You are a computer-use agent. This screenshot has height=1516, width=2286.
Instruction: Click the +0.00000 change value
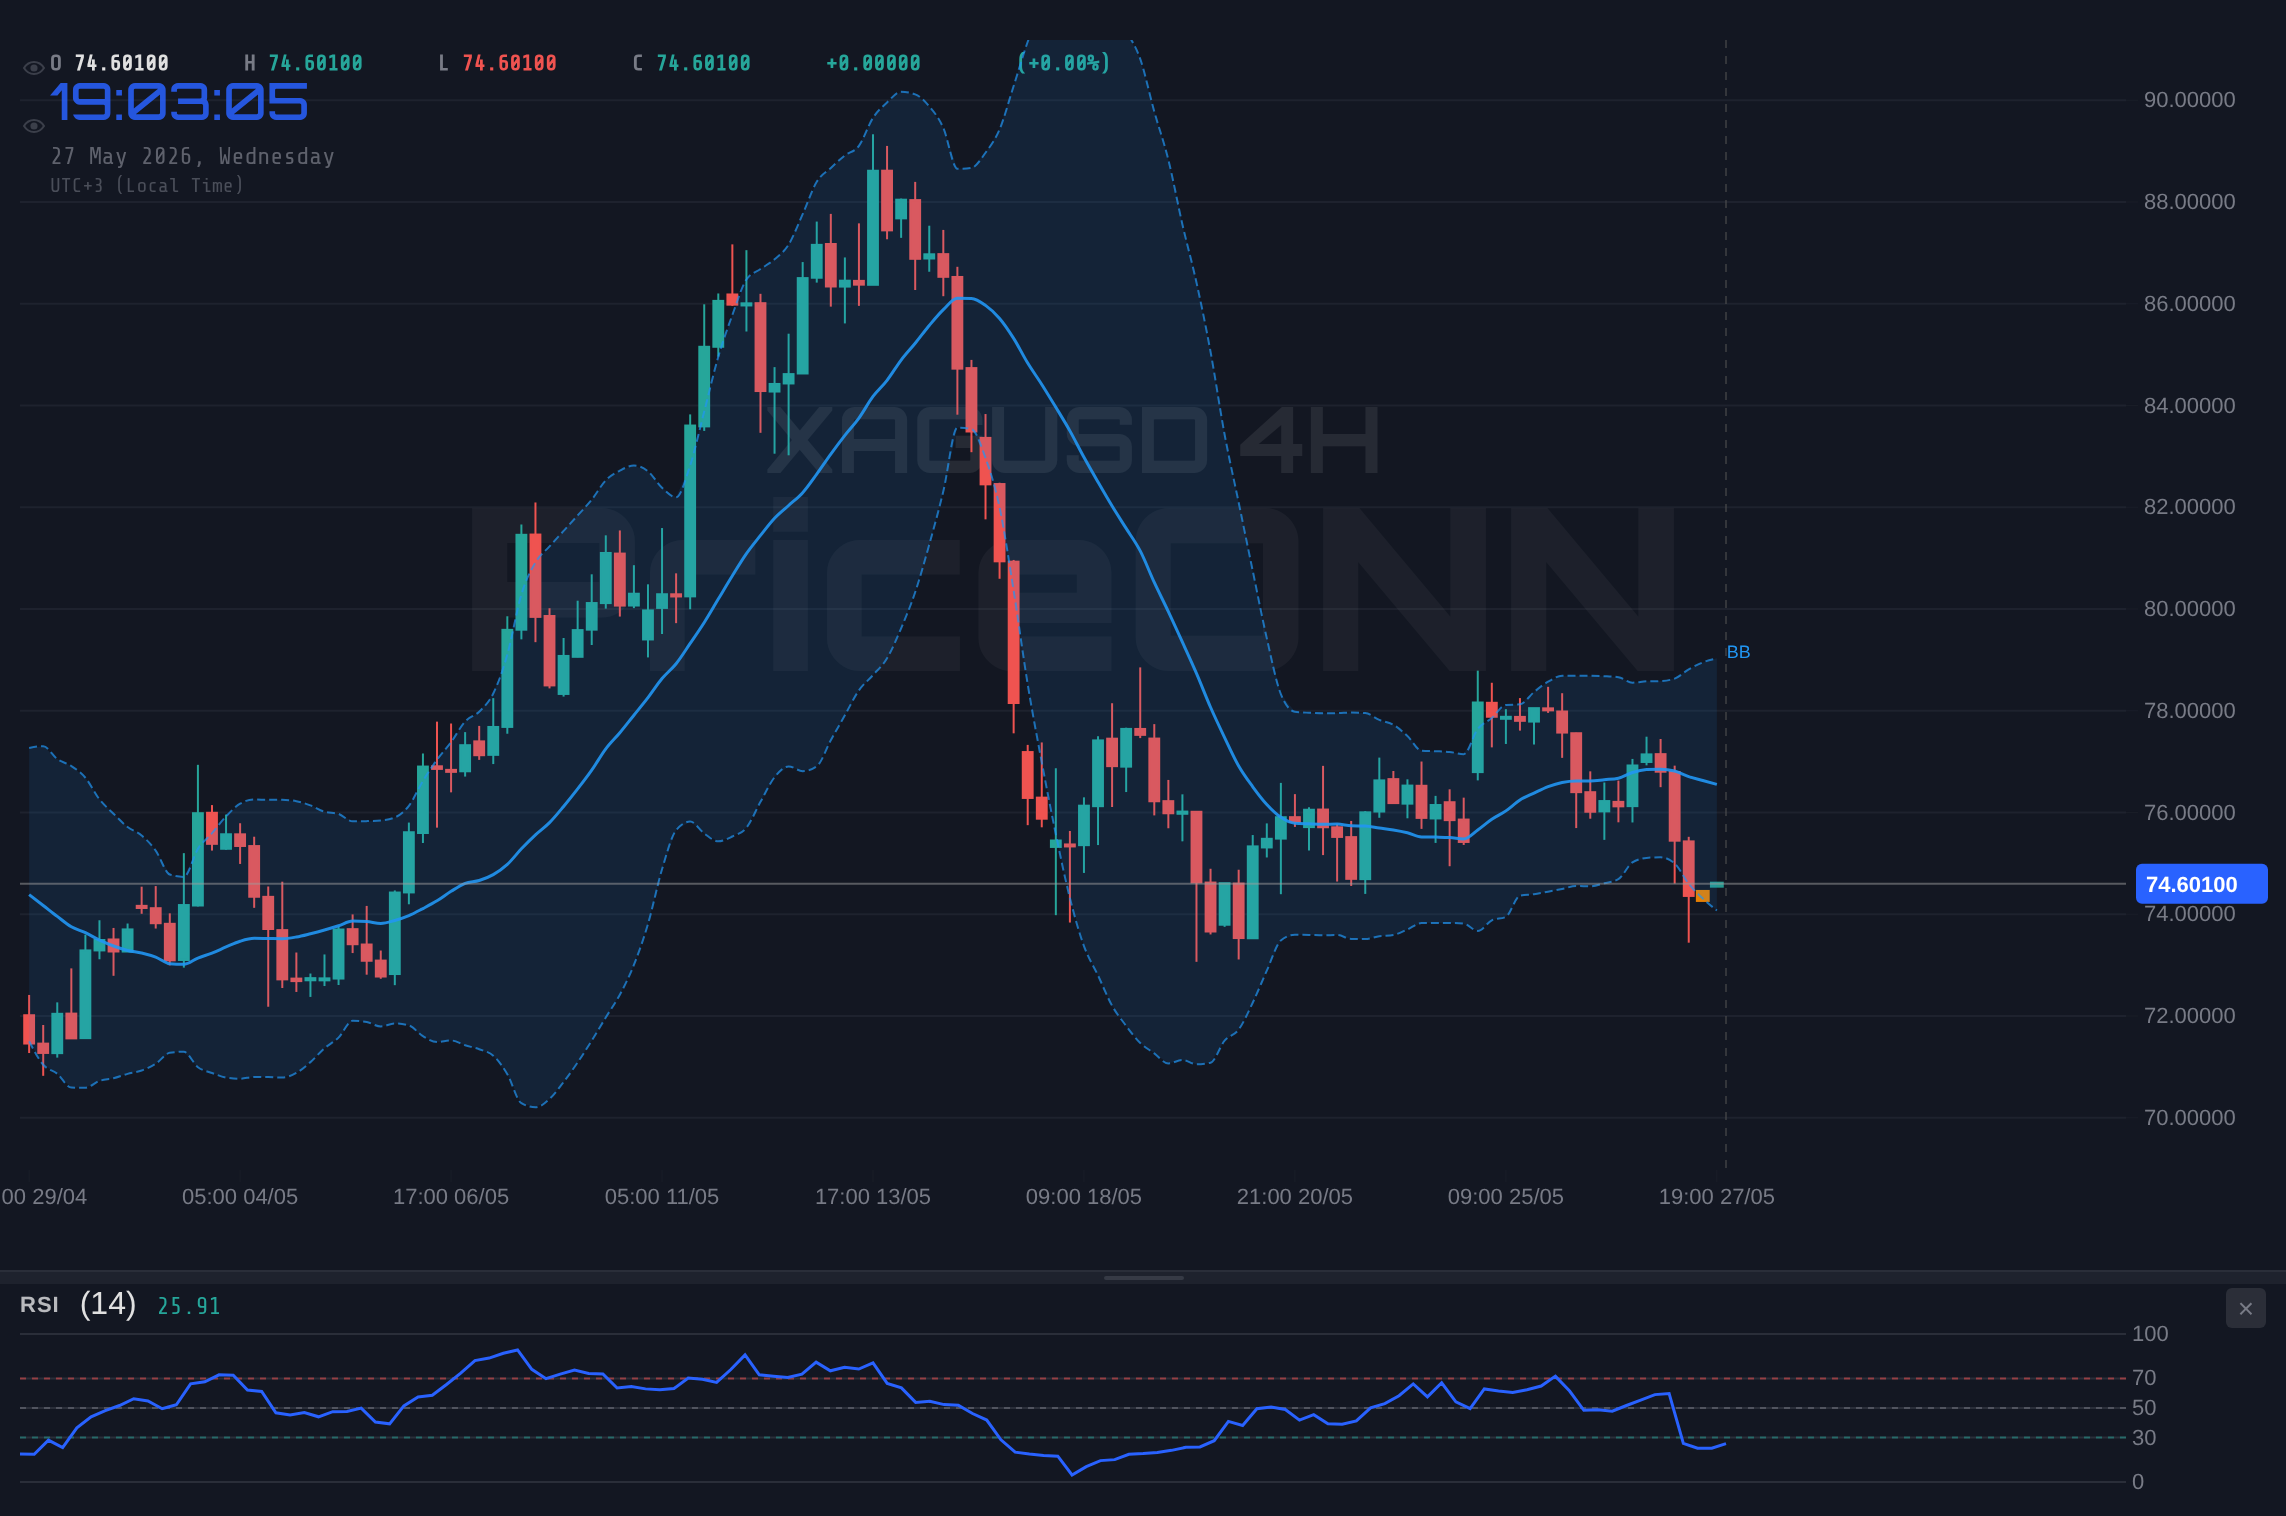pyautogui.click(x=873, y=63)
